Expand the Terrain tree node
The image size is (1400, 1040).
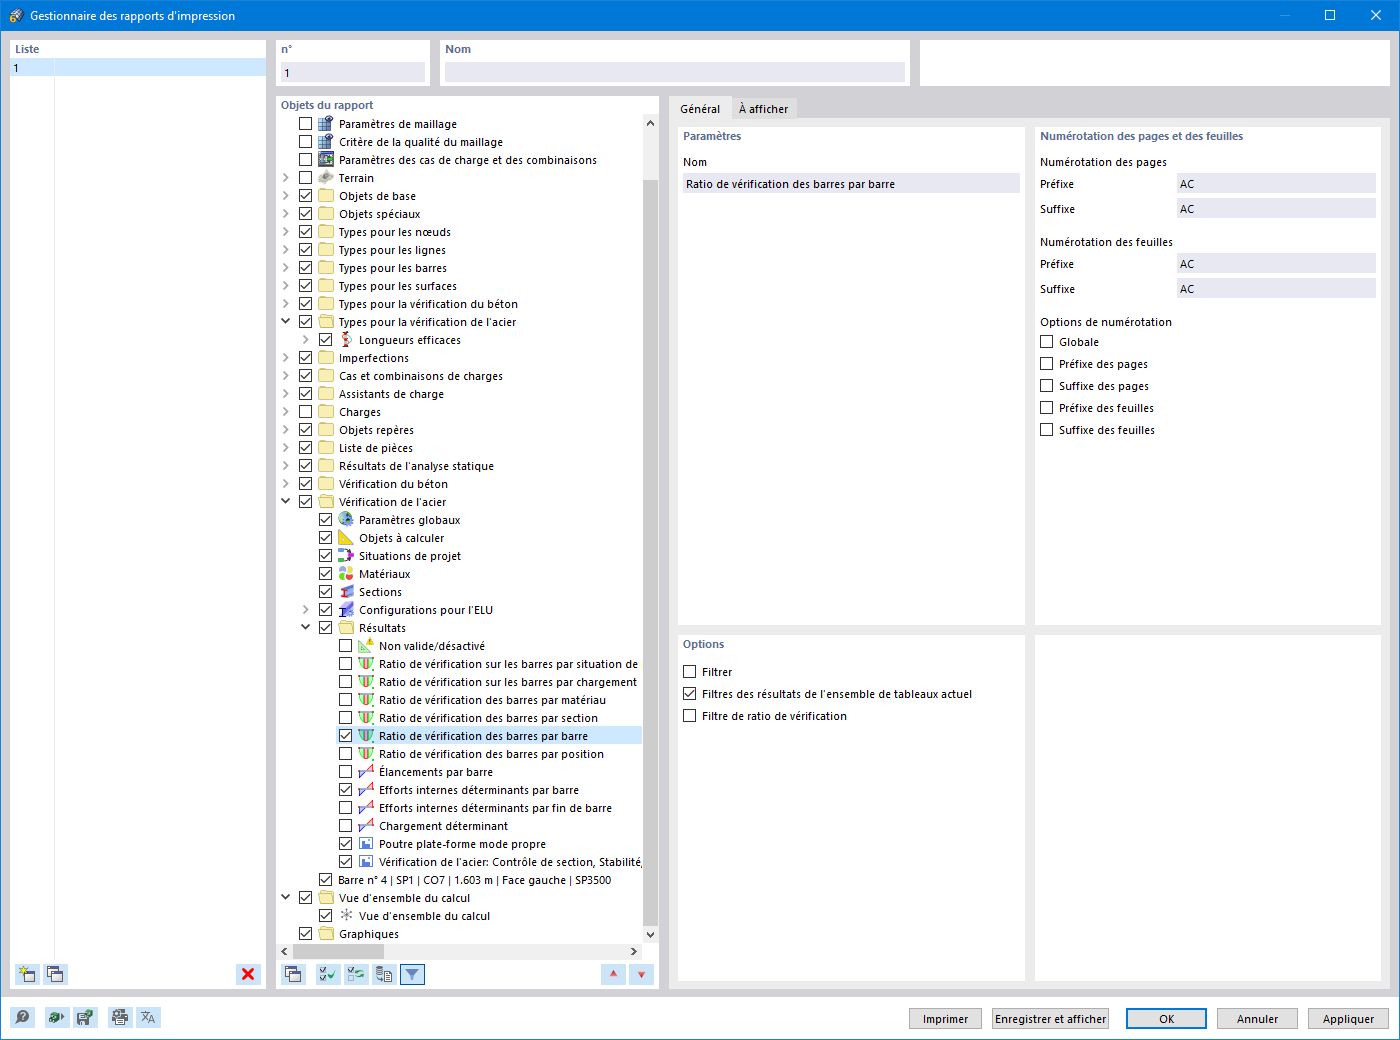pos(286,178)
